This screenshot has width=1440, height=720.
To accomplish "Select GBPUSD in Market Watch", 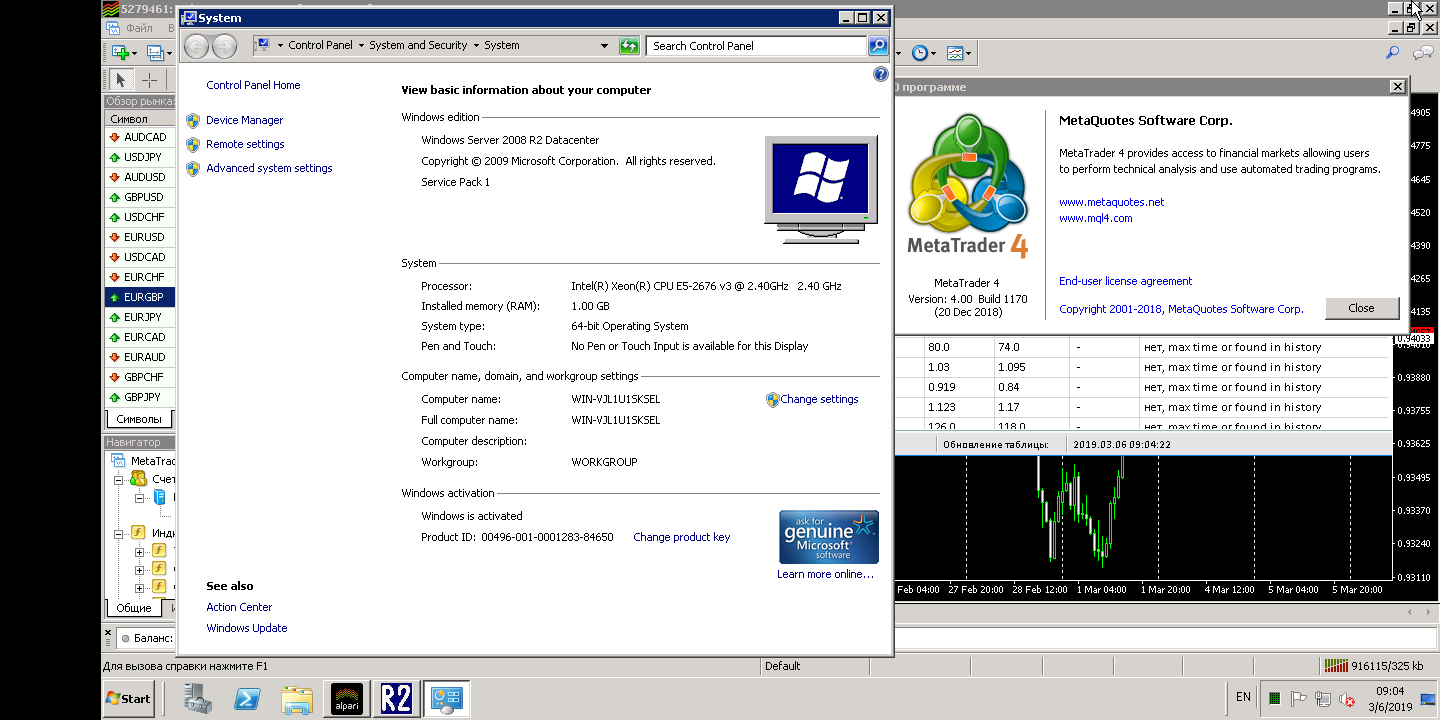I will click(140, 197).
